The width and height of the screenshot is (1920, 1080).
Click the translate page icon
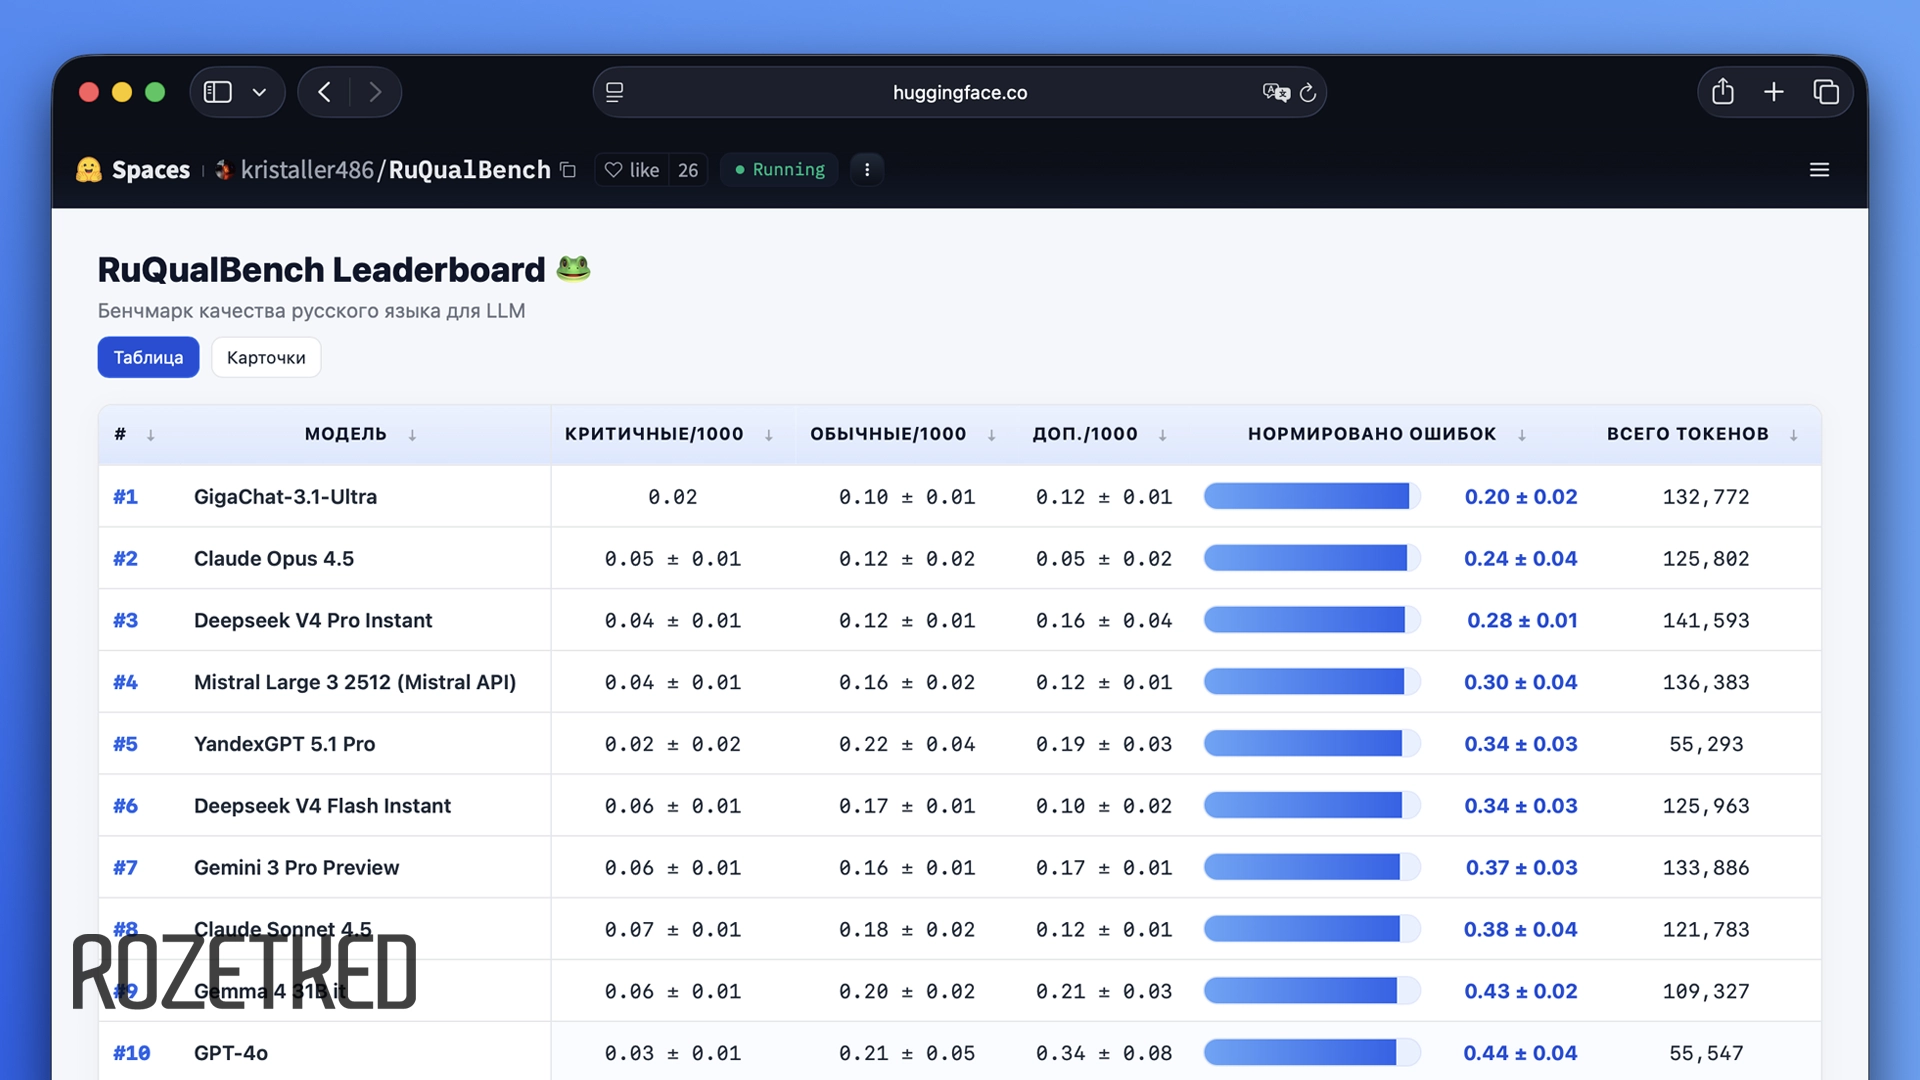point(1275,92)
